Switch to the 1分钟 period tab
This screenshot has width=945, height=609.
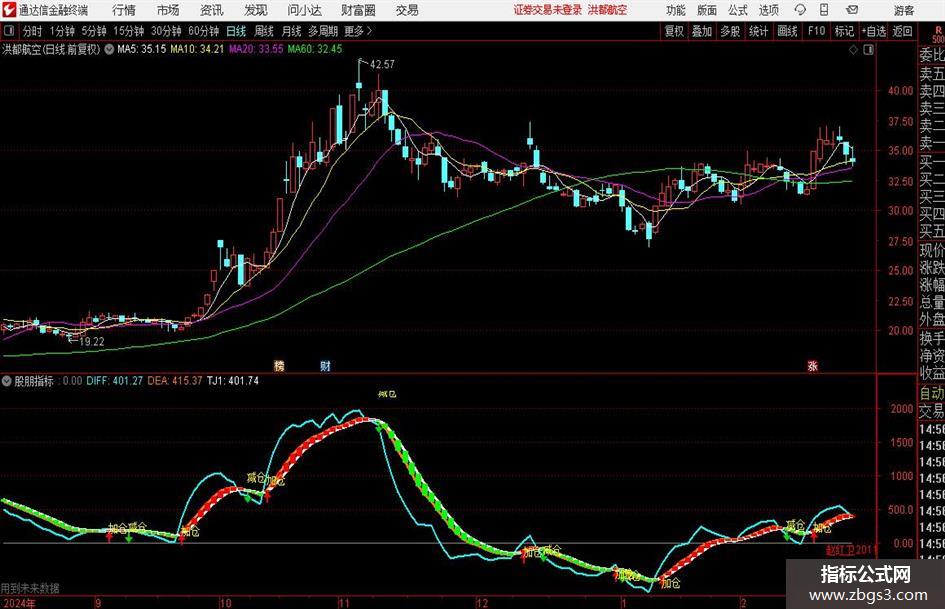click(62, 31)
